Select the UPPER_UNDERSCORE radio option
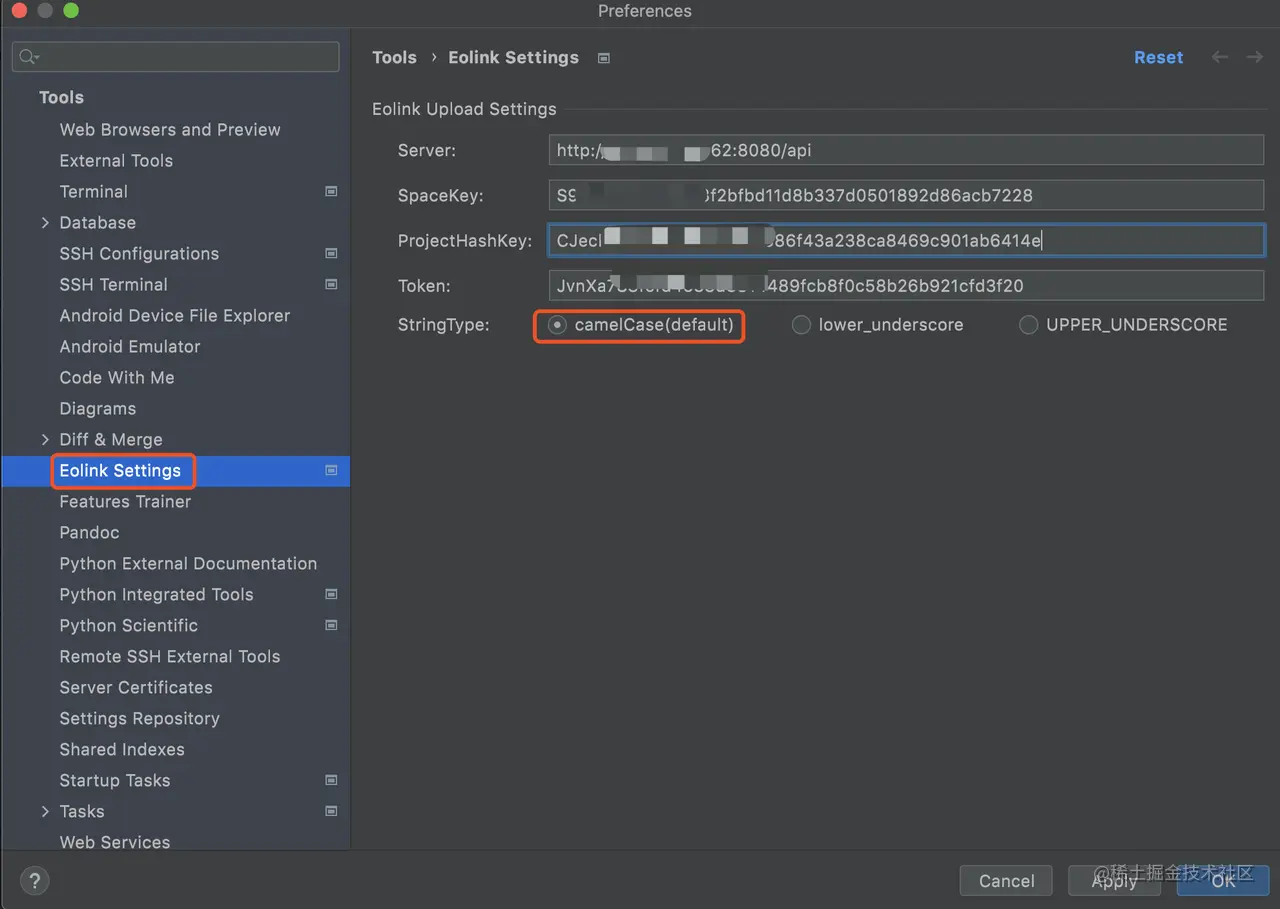The width and height of the screenshot is (1280, 909). coord(1028,325)
